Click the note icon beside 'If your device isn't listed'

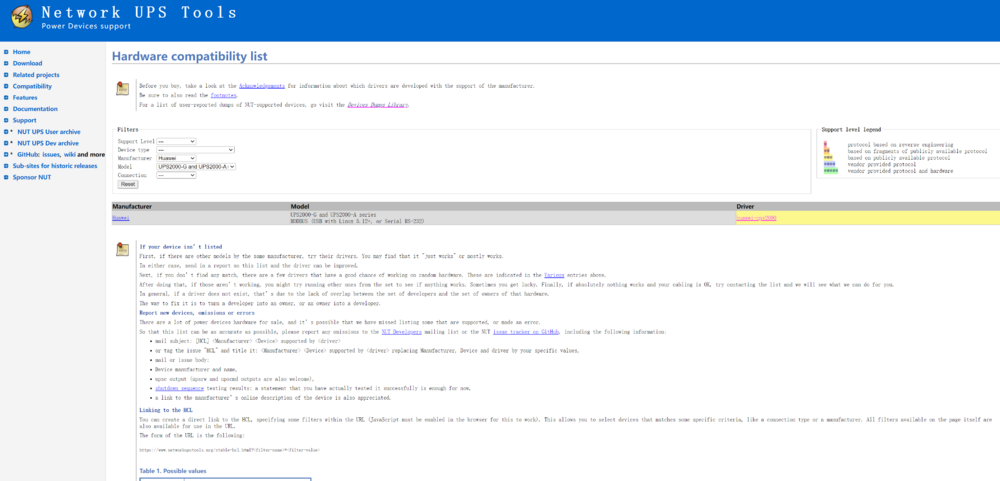point(122,249)
